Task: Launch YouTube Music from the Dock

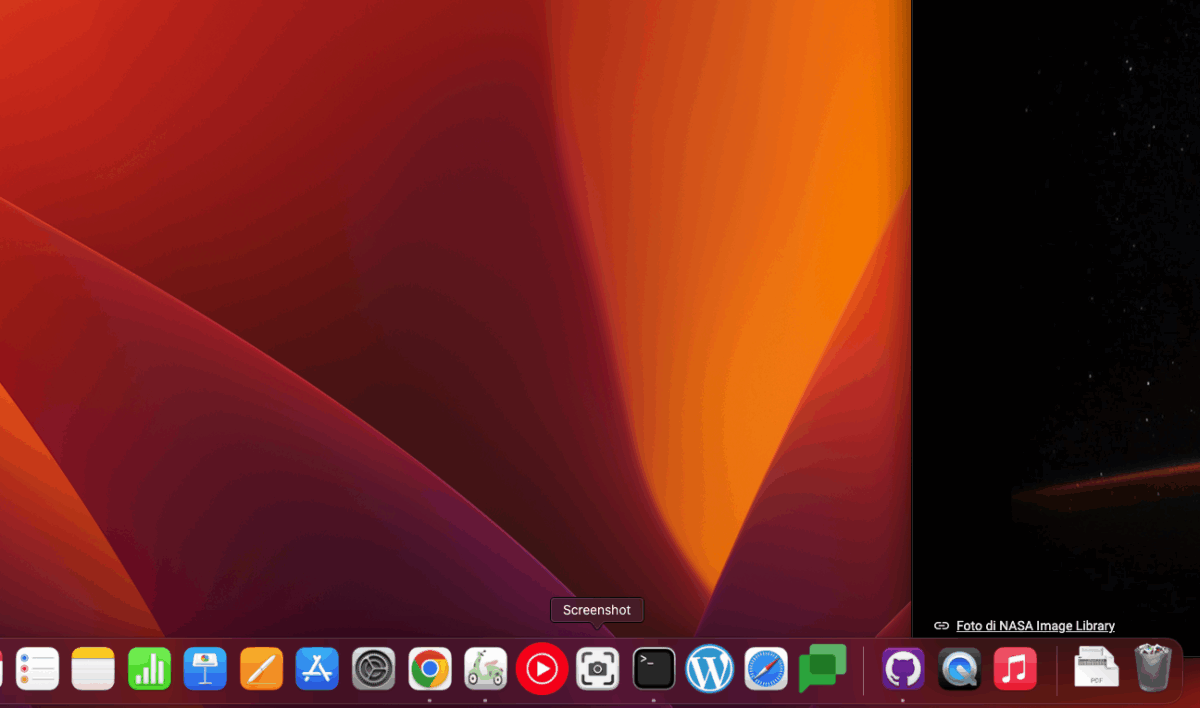Action: [542, 669]
